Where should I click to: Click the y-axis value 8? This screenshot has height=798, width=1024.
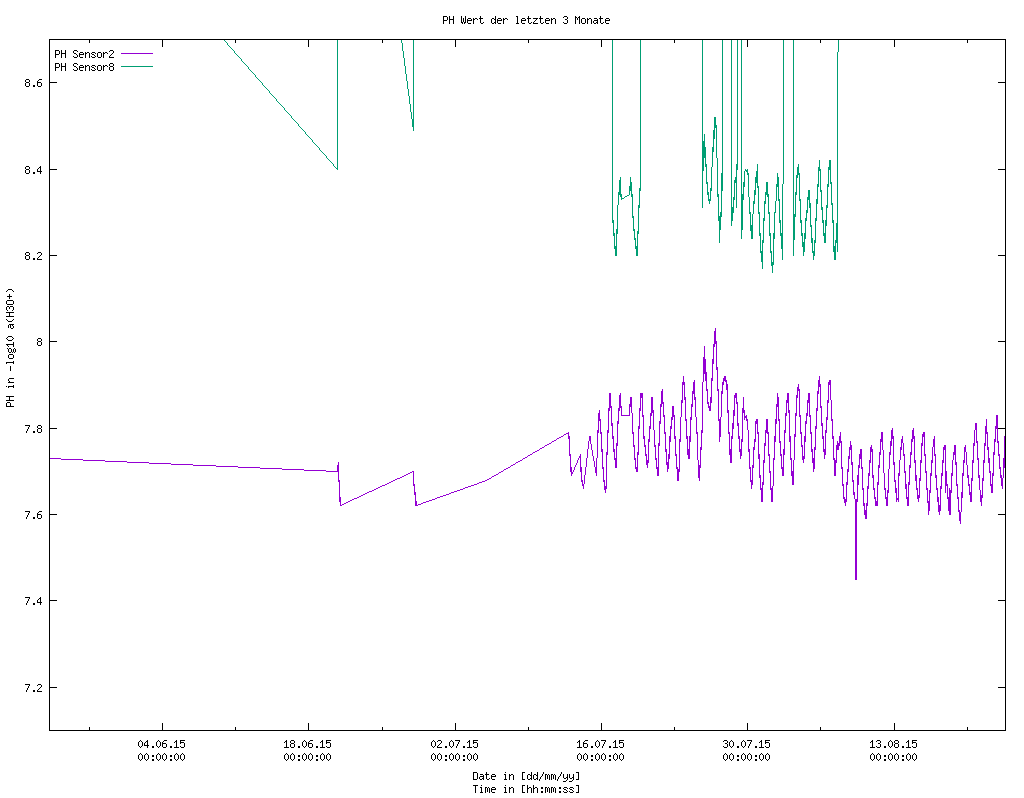[x=39, y=342]
